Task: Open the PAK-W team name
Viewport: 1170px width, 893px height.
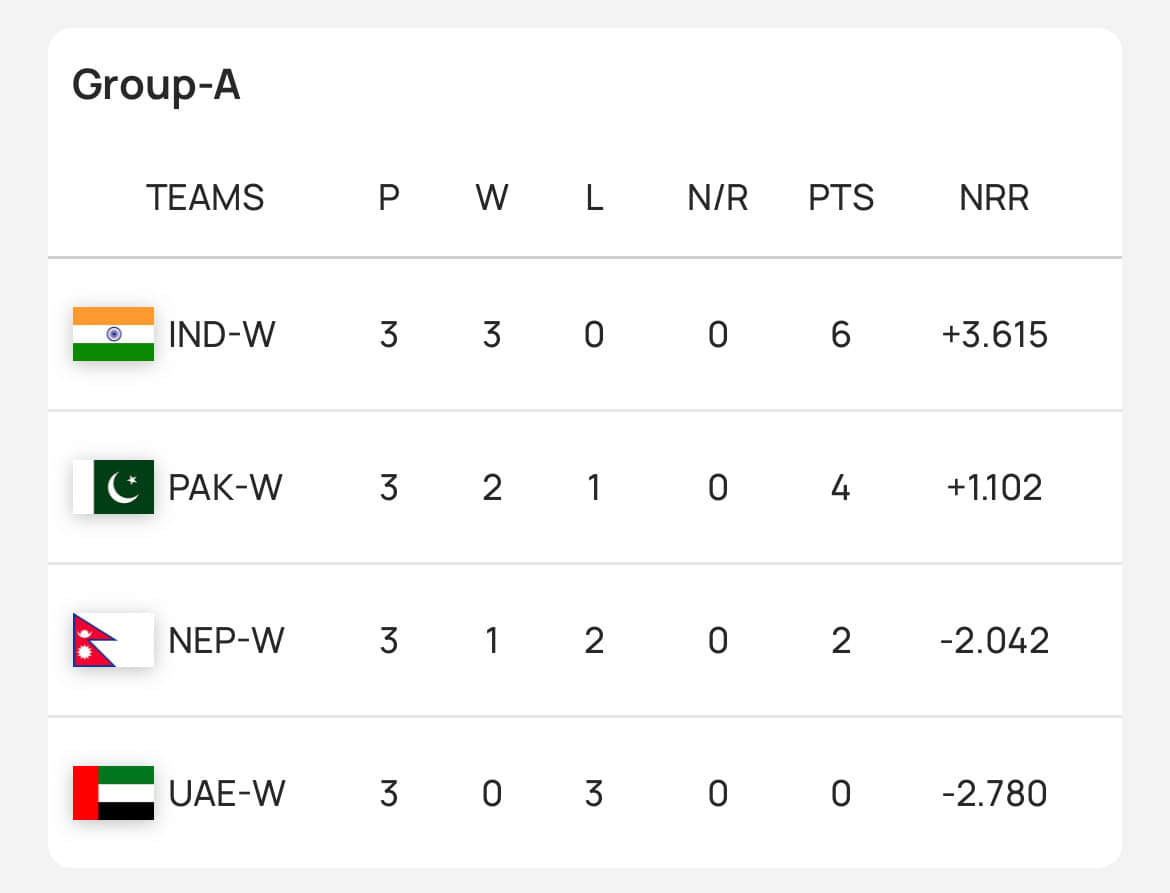Action: [226, 487]
